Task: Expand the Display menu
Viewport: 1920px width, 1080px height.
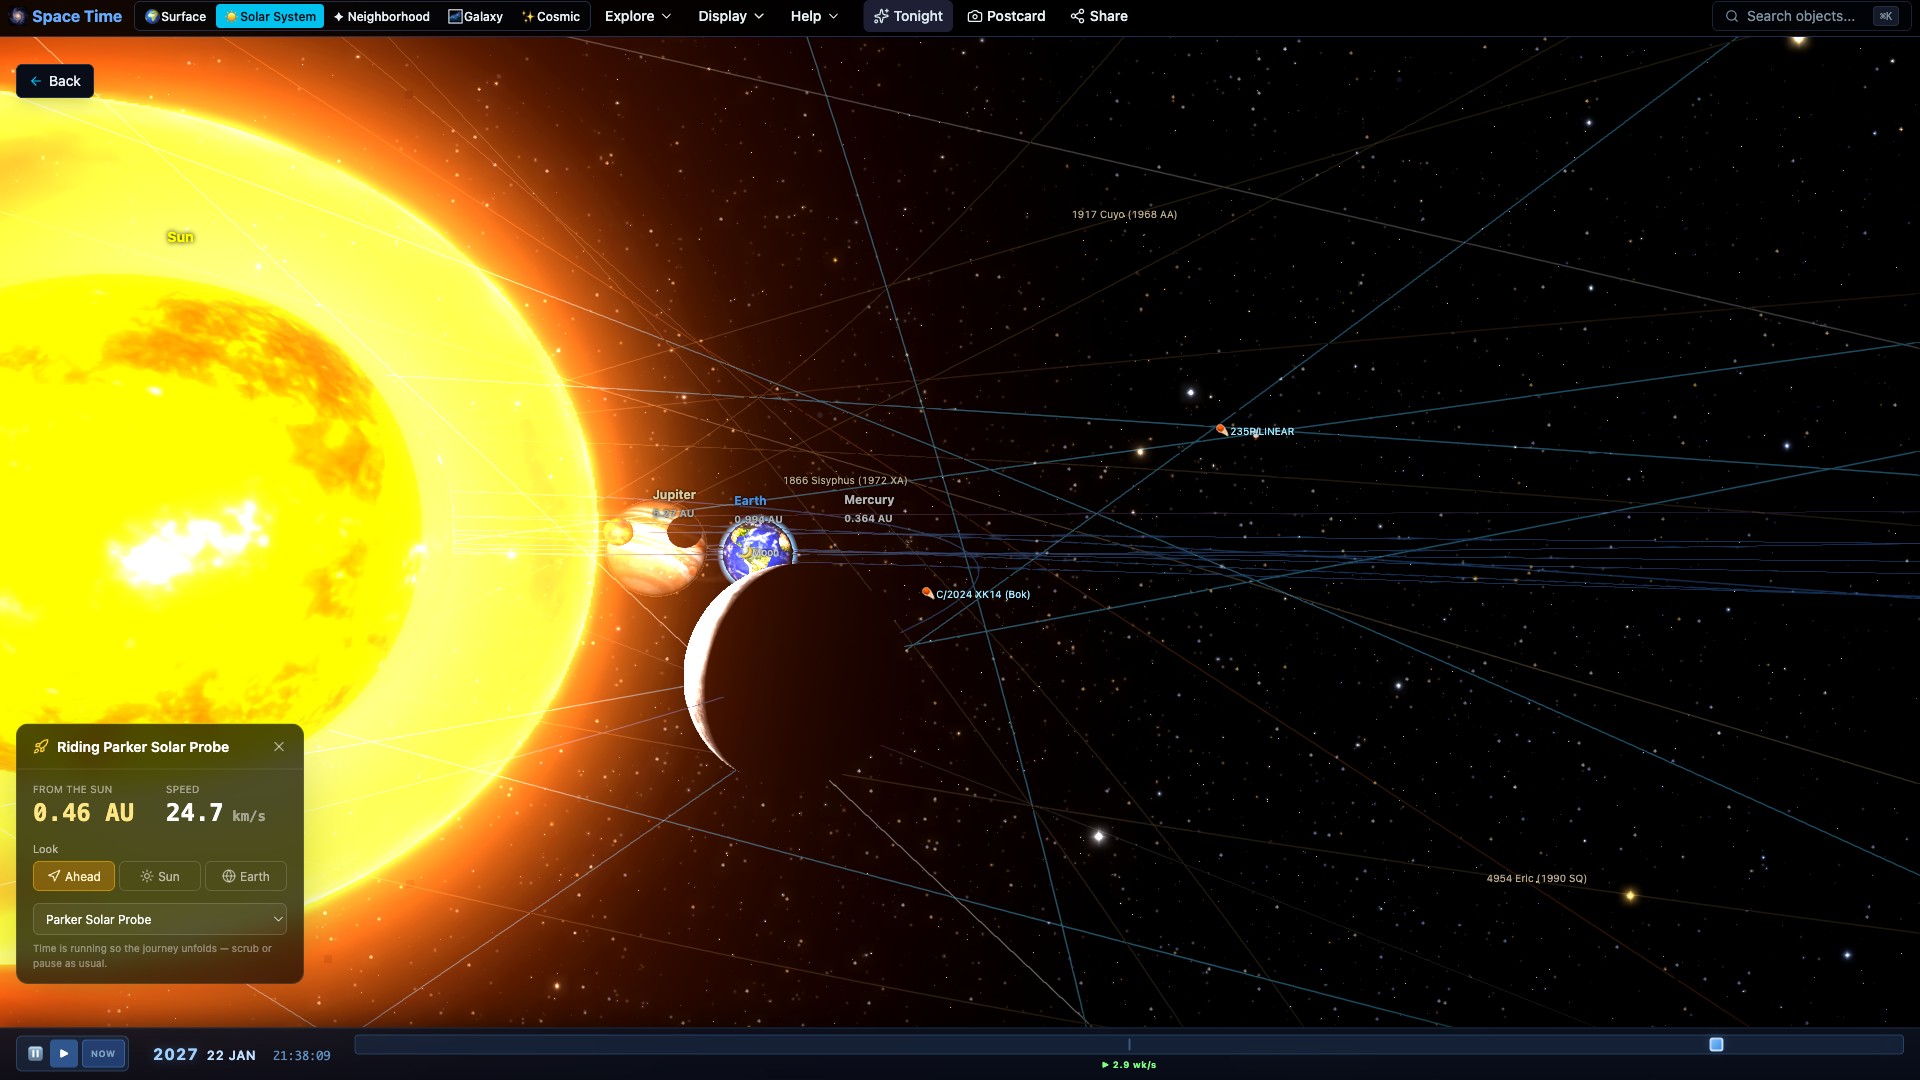Action: [731, 16]
